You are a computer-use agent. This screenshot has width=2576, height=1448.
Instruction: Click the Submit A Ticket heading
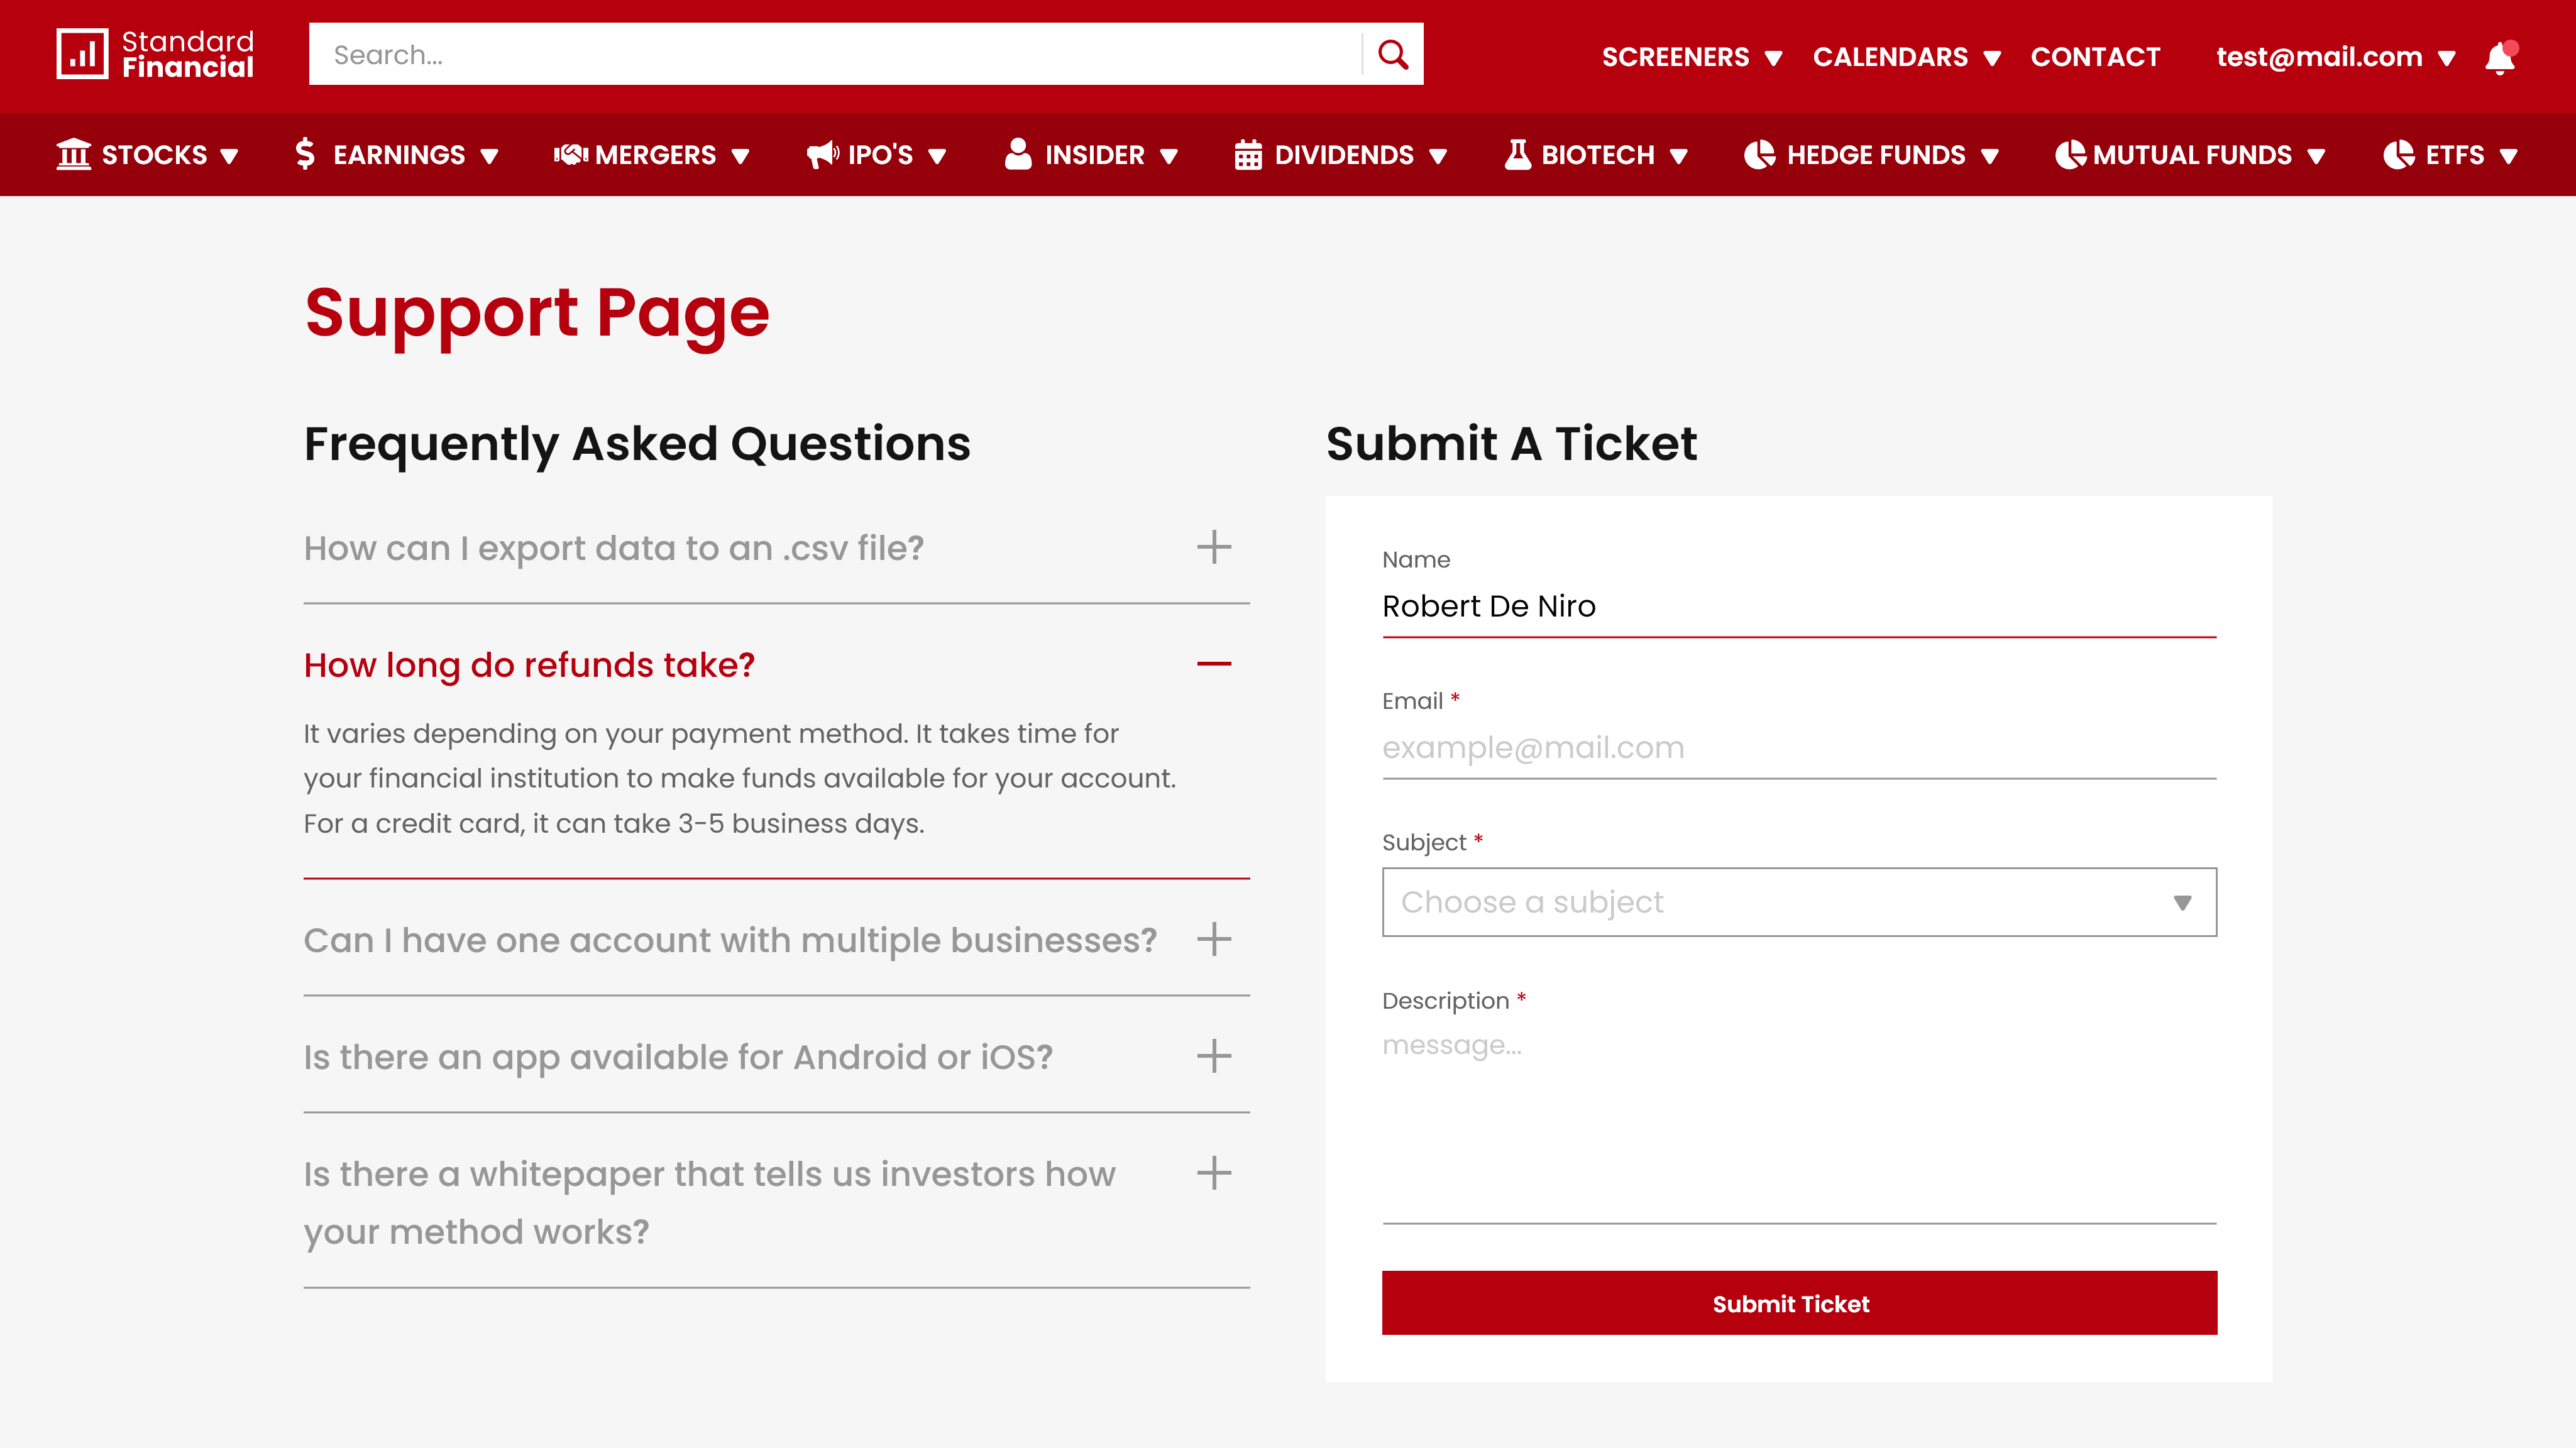click(1511, 443)
